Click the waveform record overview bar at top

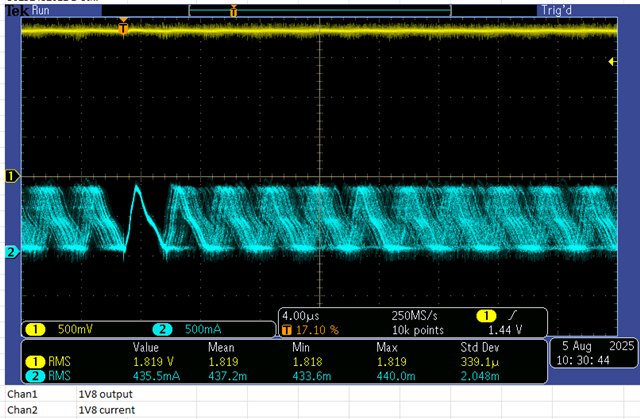320,11
